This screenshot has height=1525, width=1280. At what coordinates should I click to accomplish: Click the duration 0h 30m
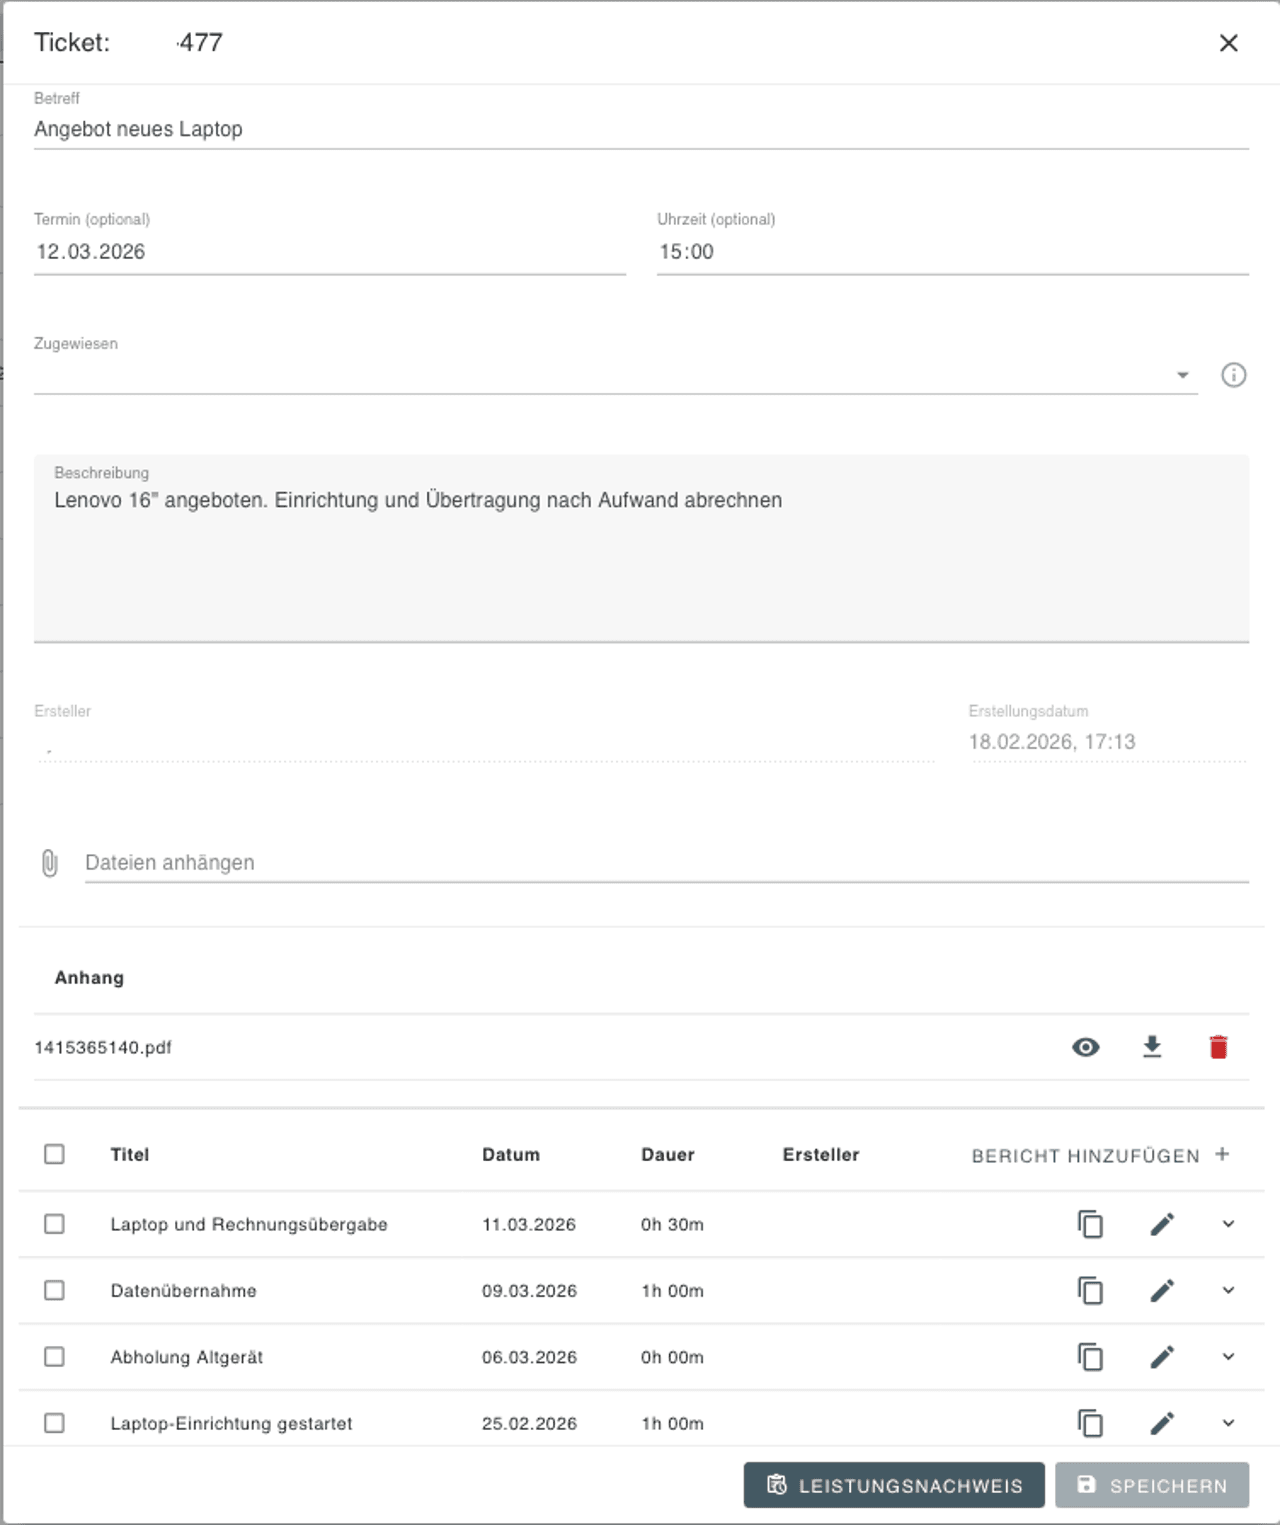(x=672, y=1225)
